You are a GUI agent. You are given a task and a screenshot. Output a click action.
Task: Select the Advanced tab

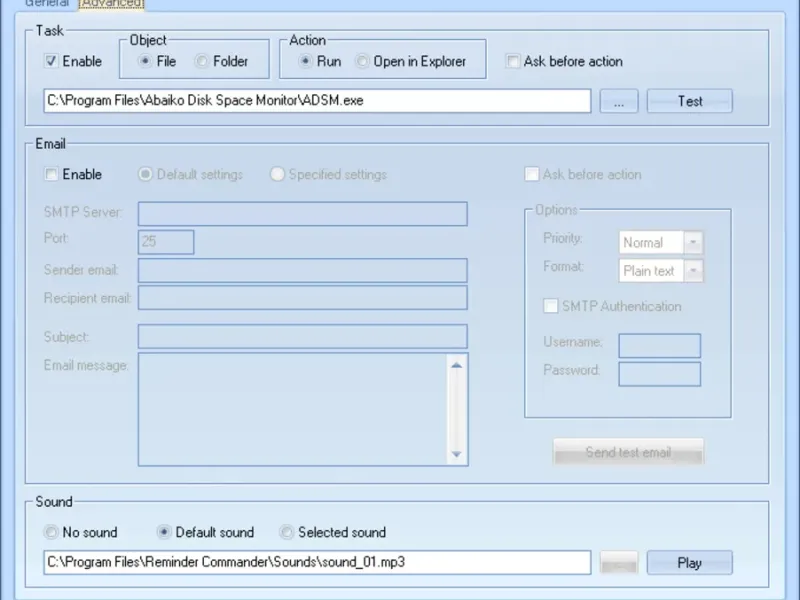pyautogui.click(x=111, y=4)
